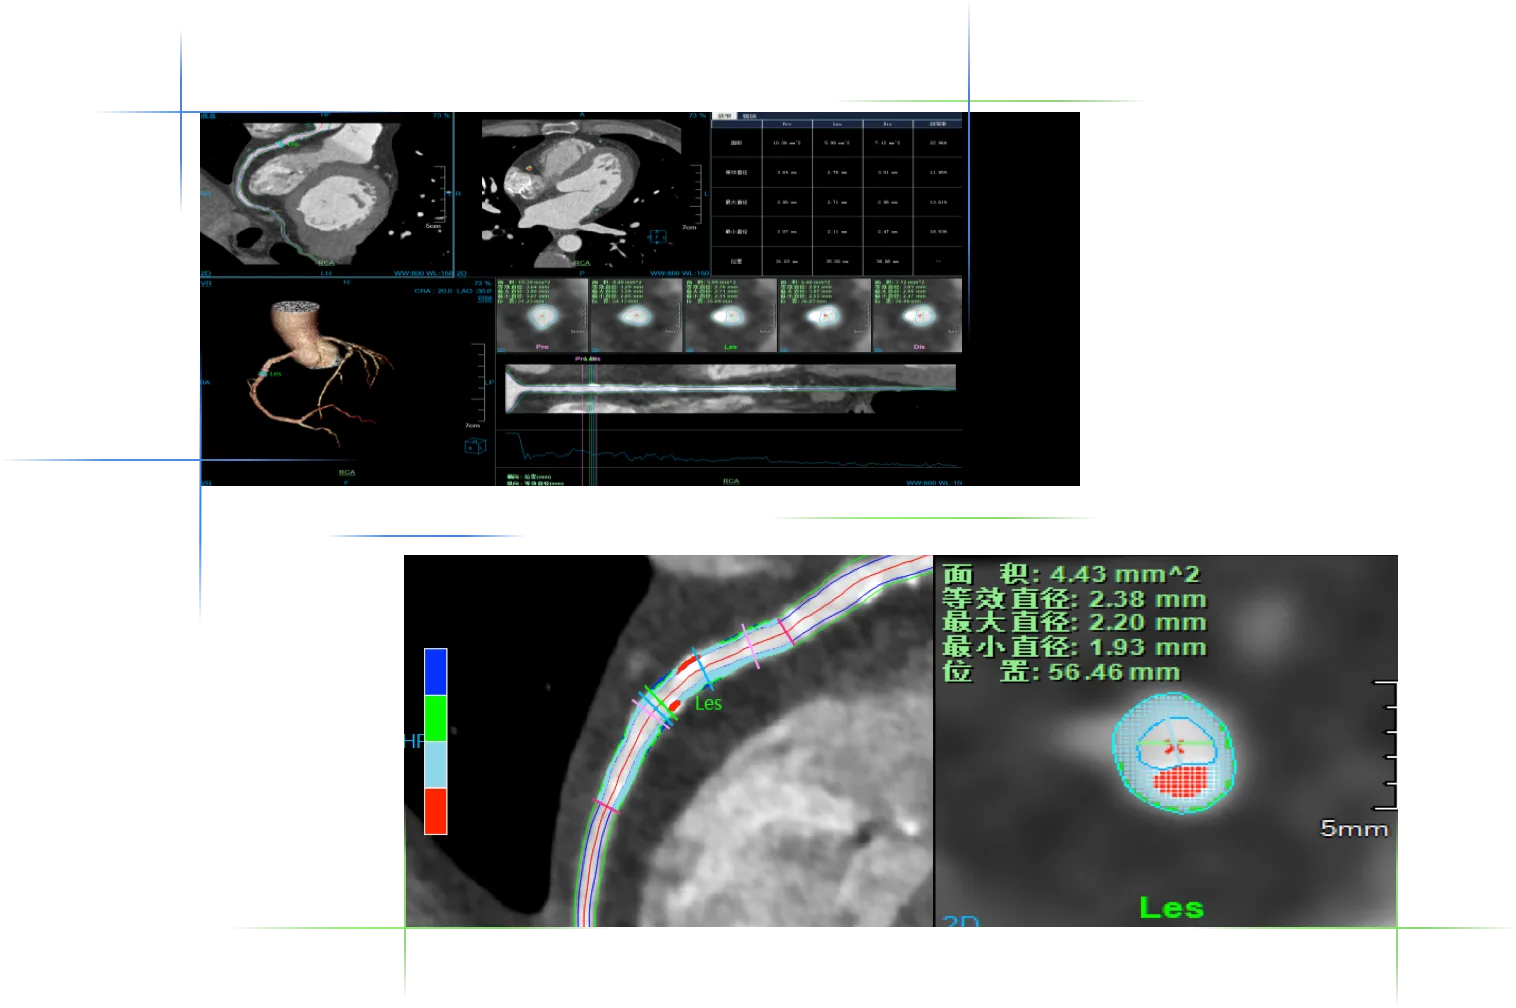1516x1008 pixels.
Task: Click the orientation cube icon in axial view
Action: (x=657, y=237)
